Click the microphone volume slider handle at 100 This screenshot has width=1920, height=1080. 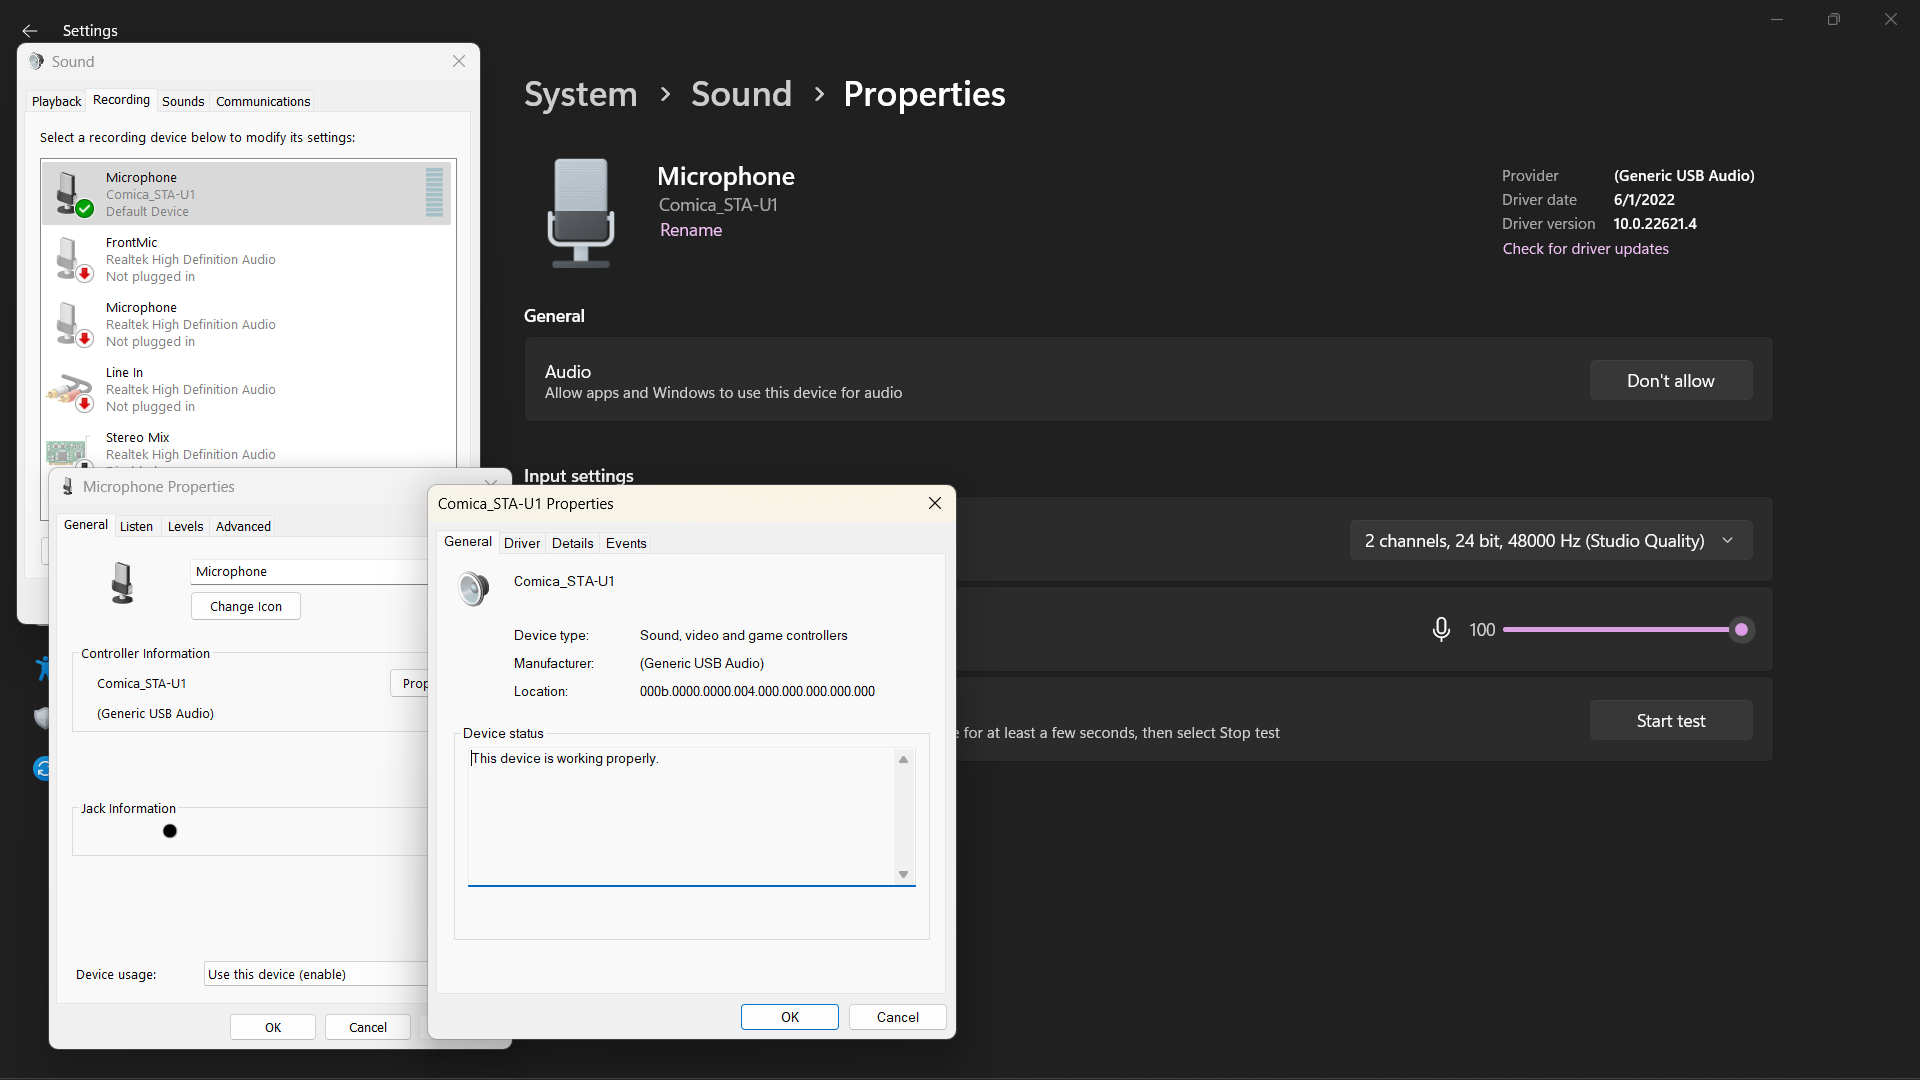pos(1743,629)
